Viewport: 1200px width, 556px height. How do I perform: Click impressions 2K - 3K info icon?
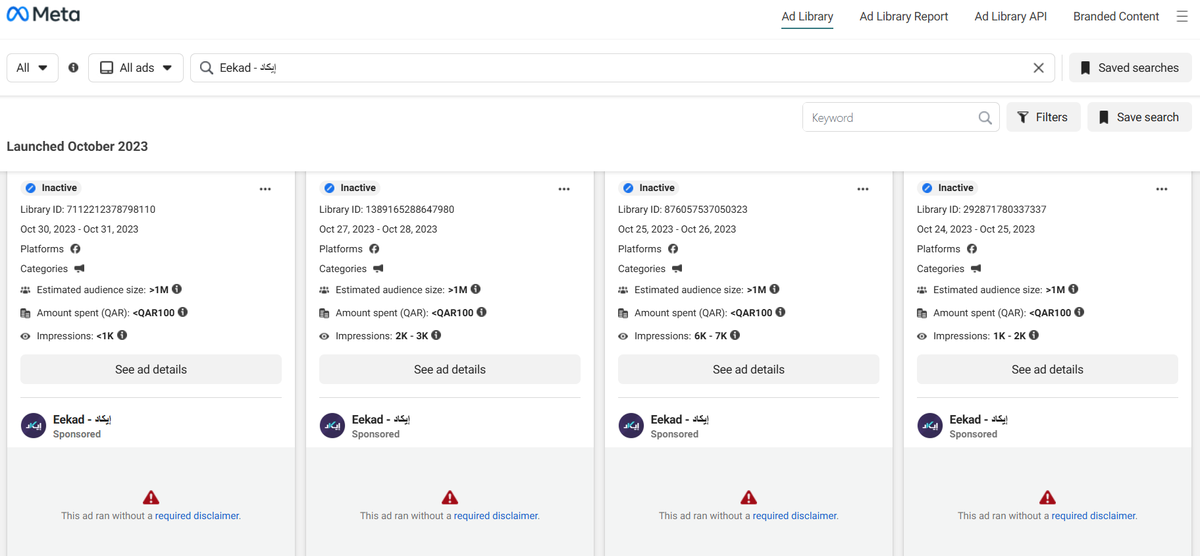click(x=437, y=335)
